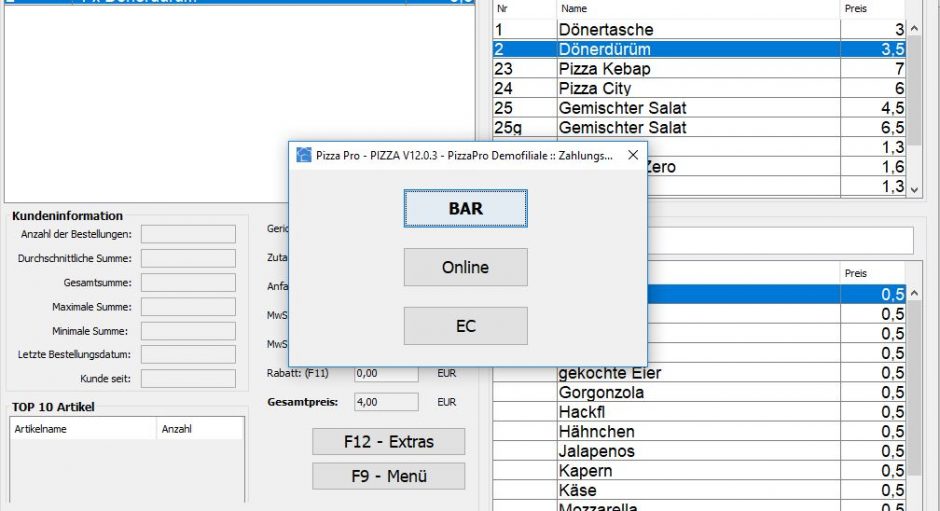Click the Letzte Bestellungsdatum field
Screen dimensions: 940x511
[x=188, y=354]
